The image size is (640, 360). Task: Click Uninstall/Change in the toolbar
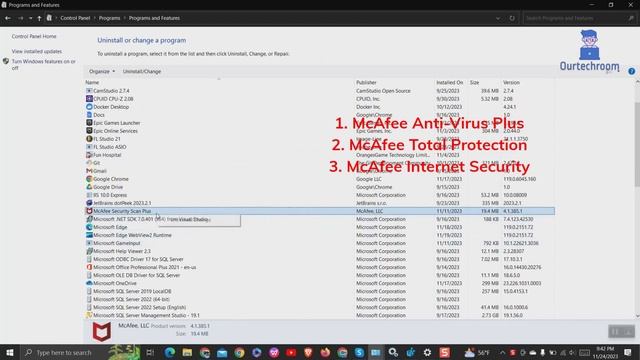(x=142, y=71)
